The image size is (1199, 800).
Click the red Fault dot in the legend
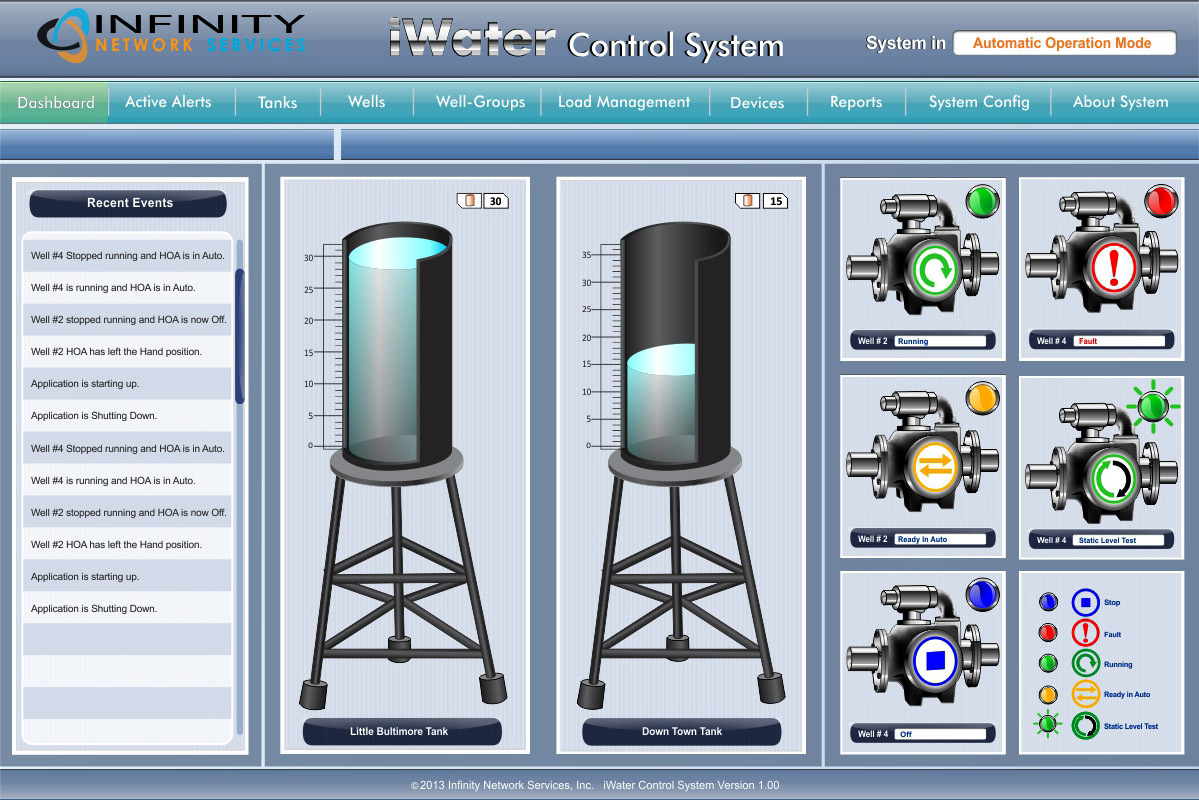(1048, 633)
